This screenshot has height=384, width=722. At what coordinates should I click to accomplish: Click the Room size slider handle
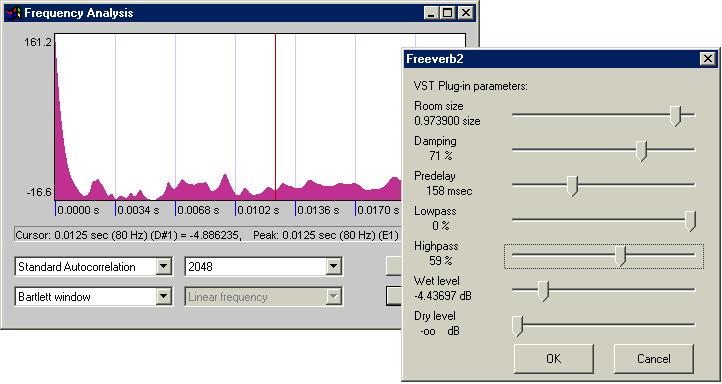coord(675,115)
